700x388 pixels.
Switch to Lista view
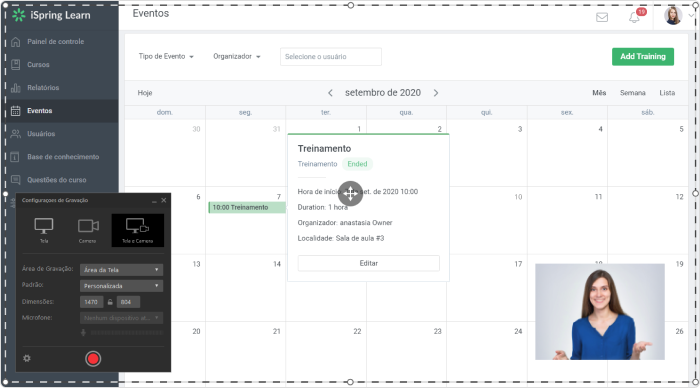667,93
